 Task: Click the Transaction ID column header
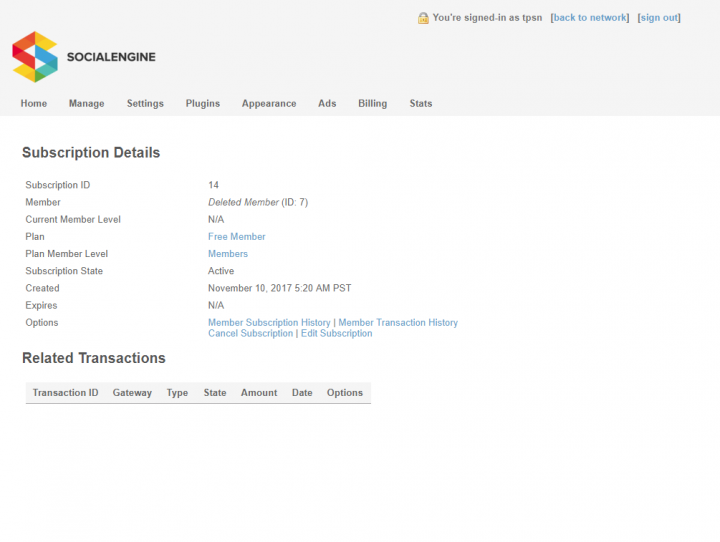[65, 393]
